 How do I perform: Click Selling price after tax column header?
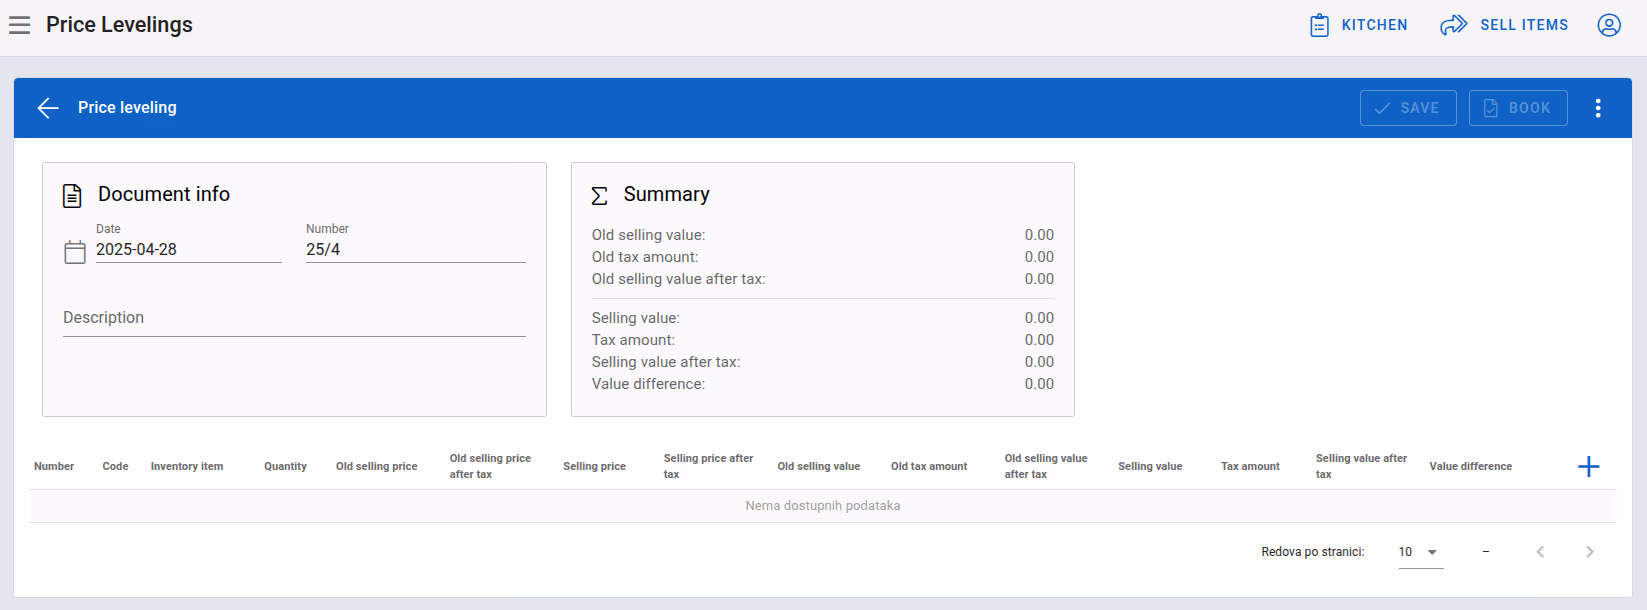tap(708, 466)
